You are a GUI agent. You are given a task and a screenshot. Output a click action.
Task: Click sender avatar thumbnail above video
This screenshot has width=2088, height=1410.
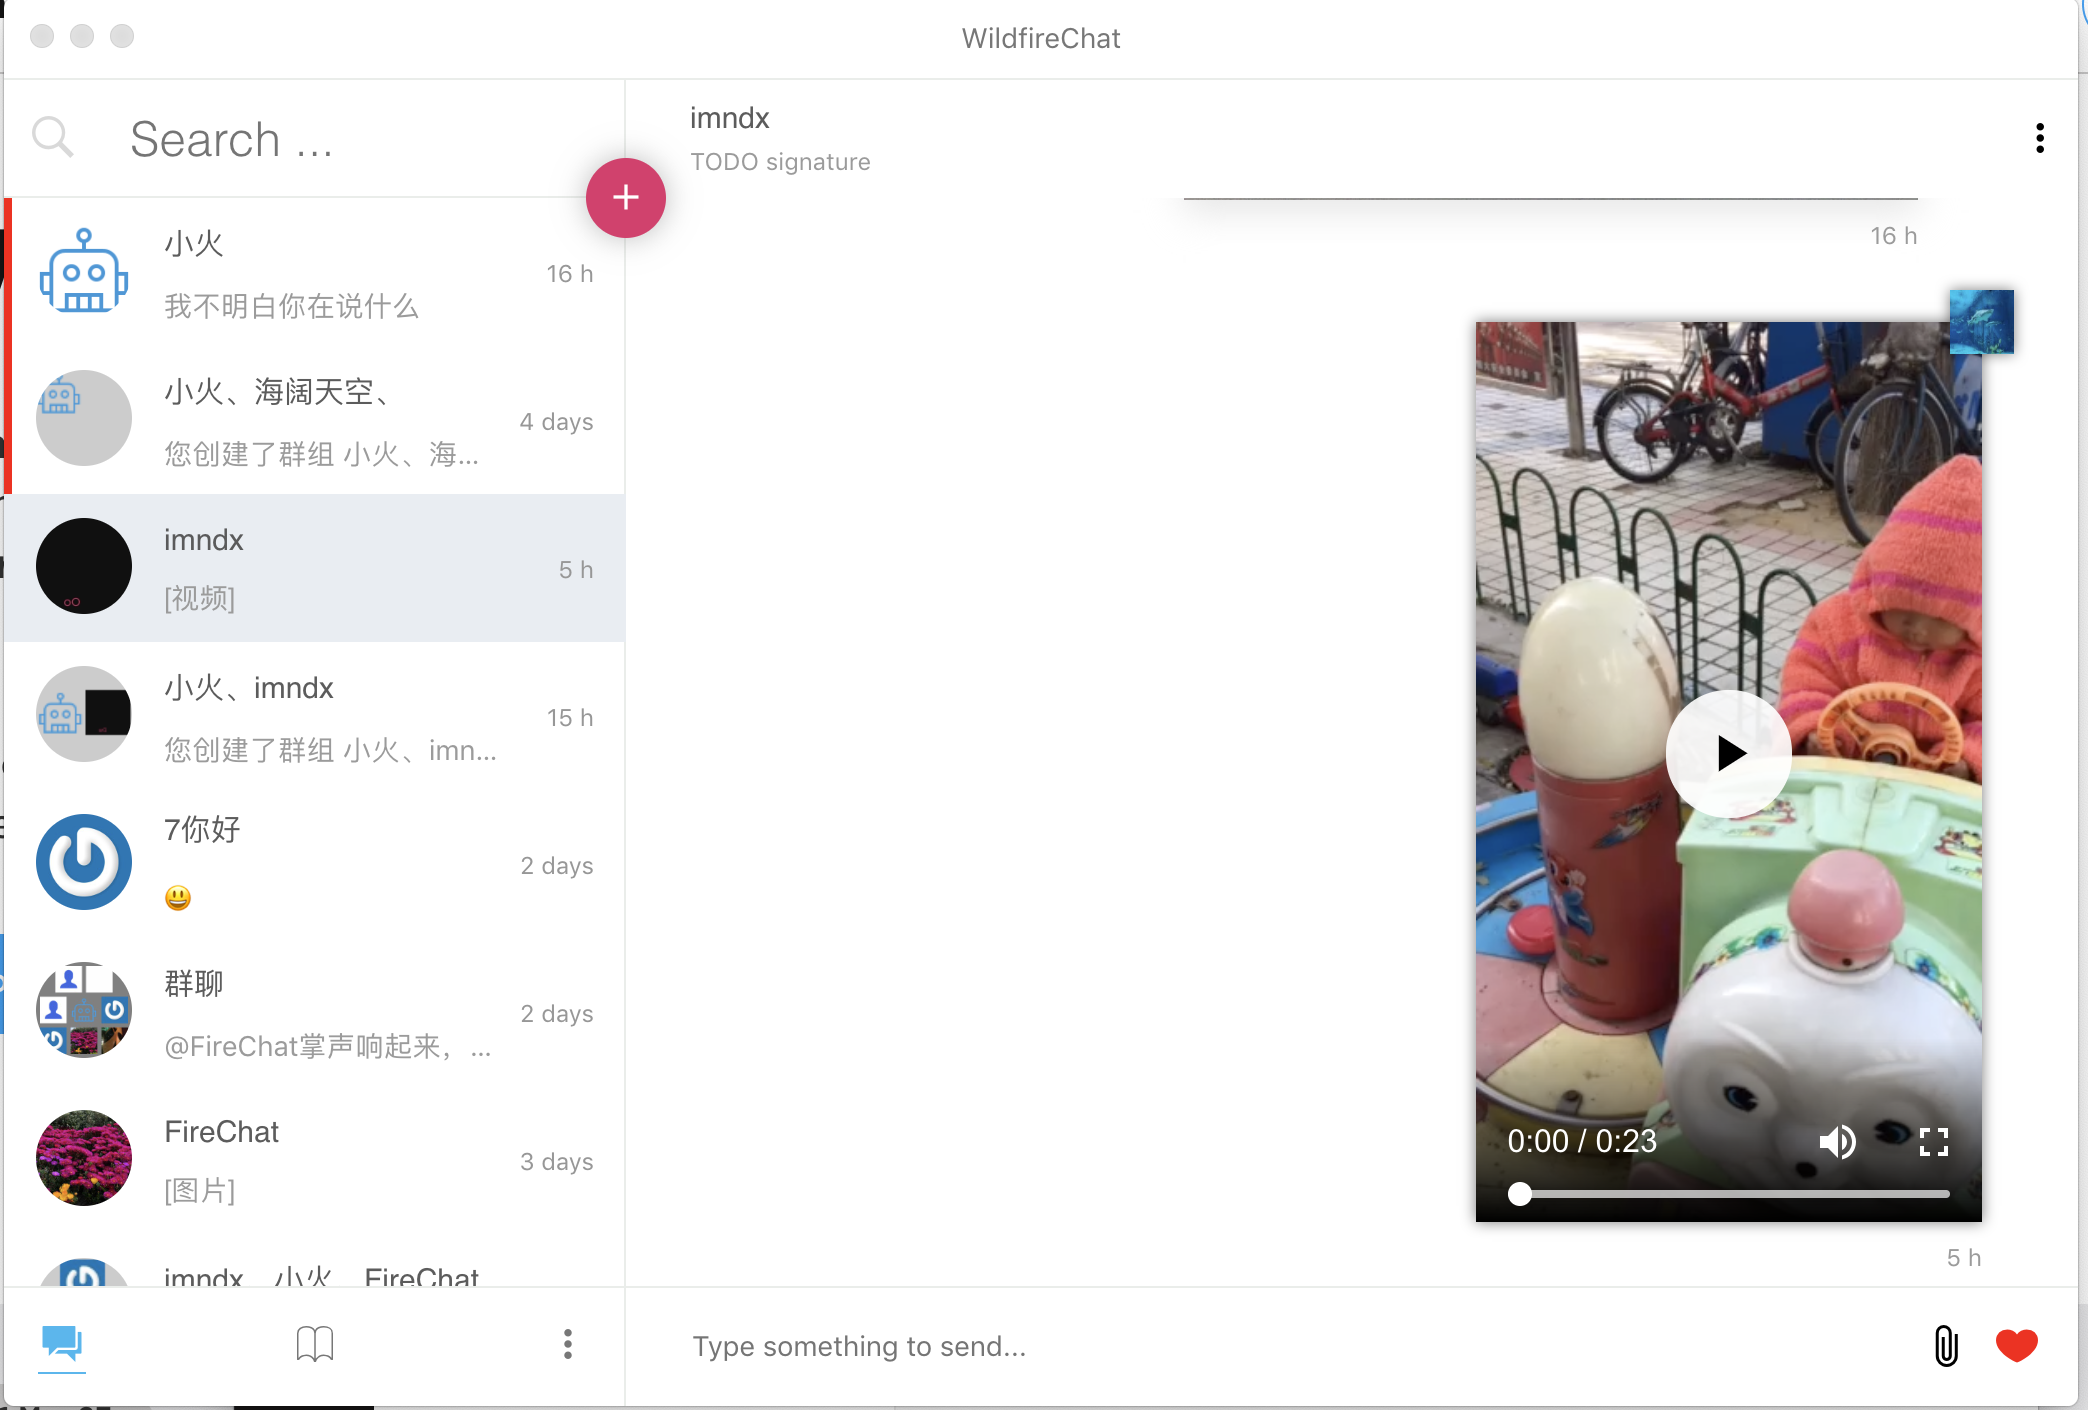(1981, 321)
